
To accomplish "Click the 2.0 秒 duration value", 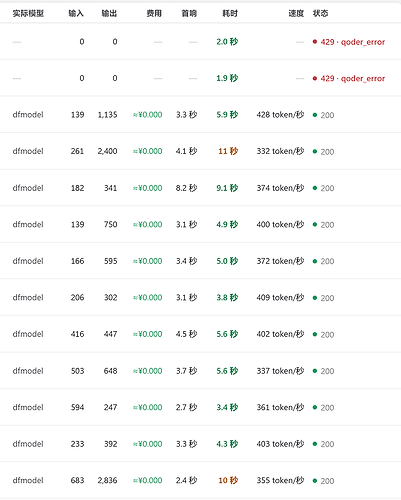I will coord(227,42).
